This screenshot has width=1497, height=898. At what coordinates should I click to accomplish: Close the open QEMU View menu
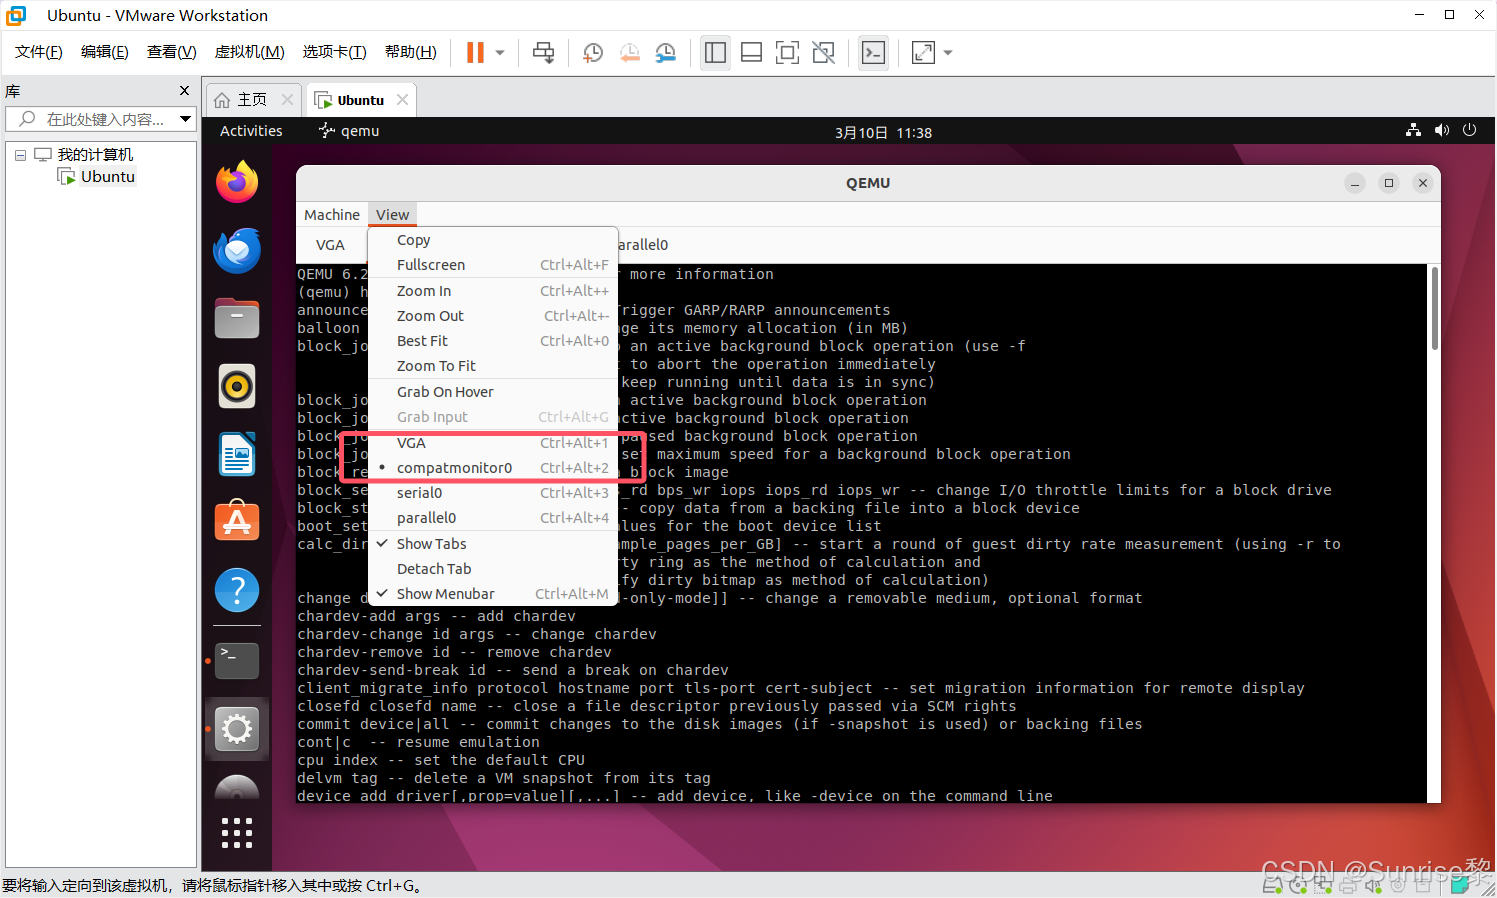392,215
